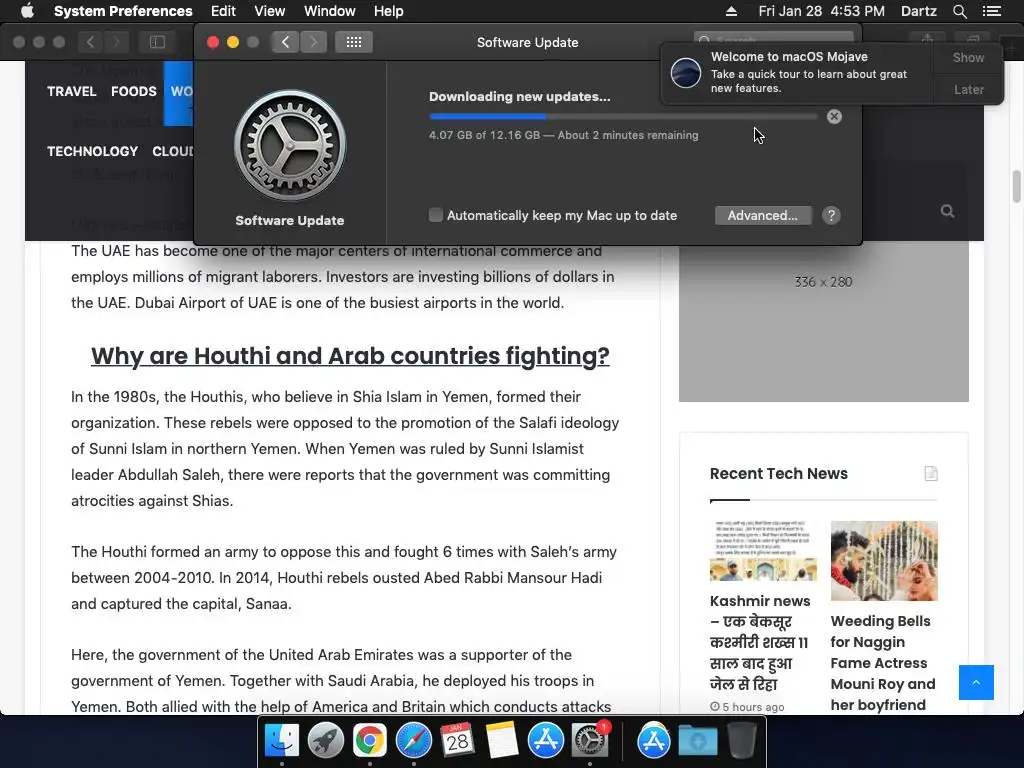The width and height of the screenshot is (1024, 768).
Task: Open the Help menu
Action: click(x=389, y=11)
